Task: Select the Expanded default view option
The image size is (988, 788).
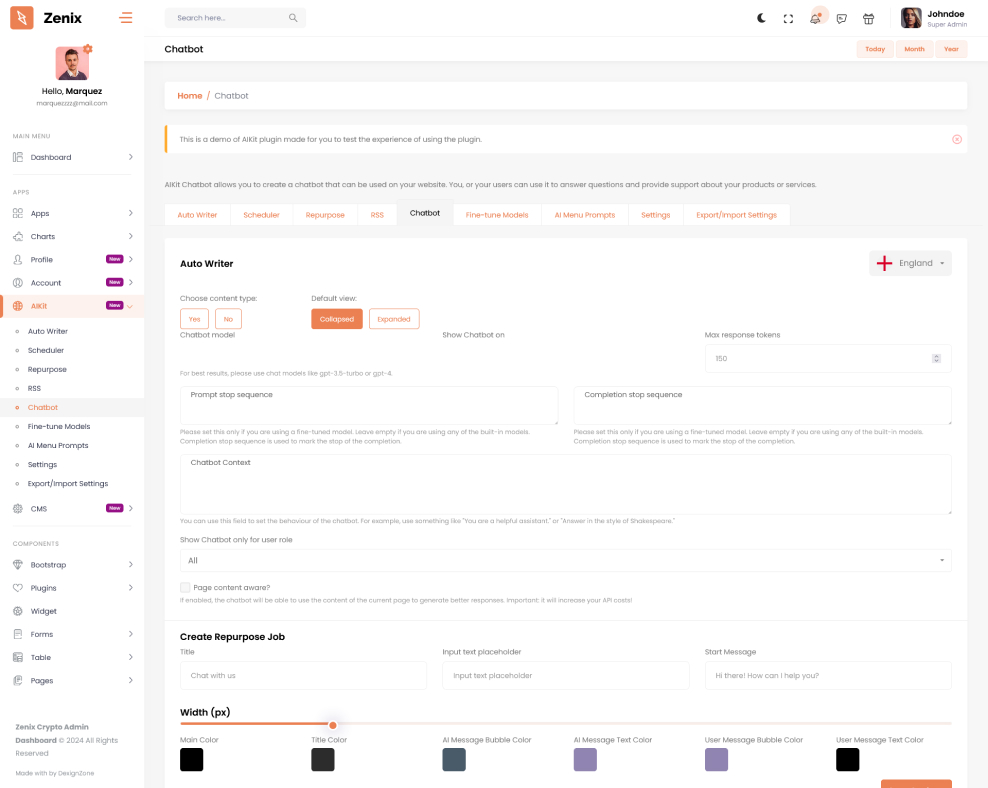Action: click(x=394, y=319)
